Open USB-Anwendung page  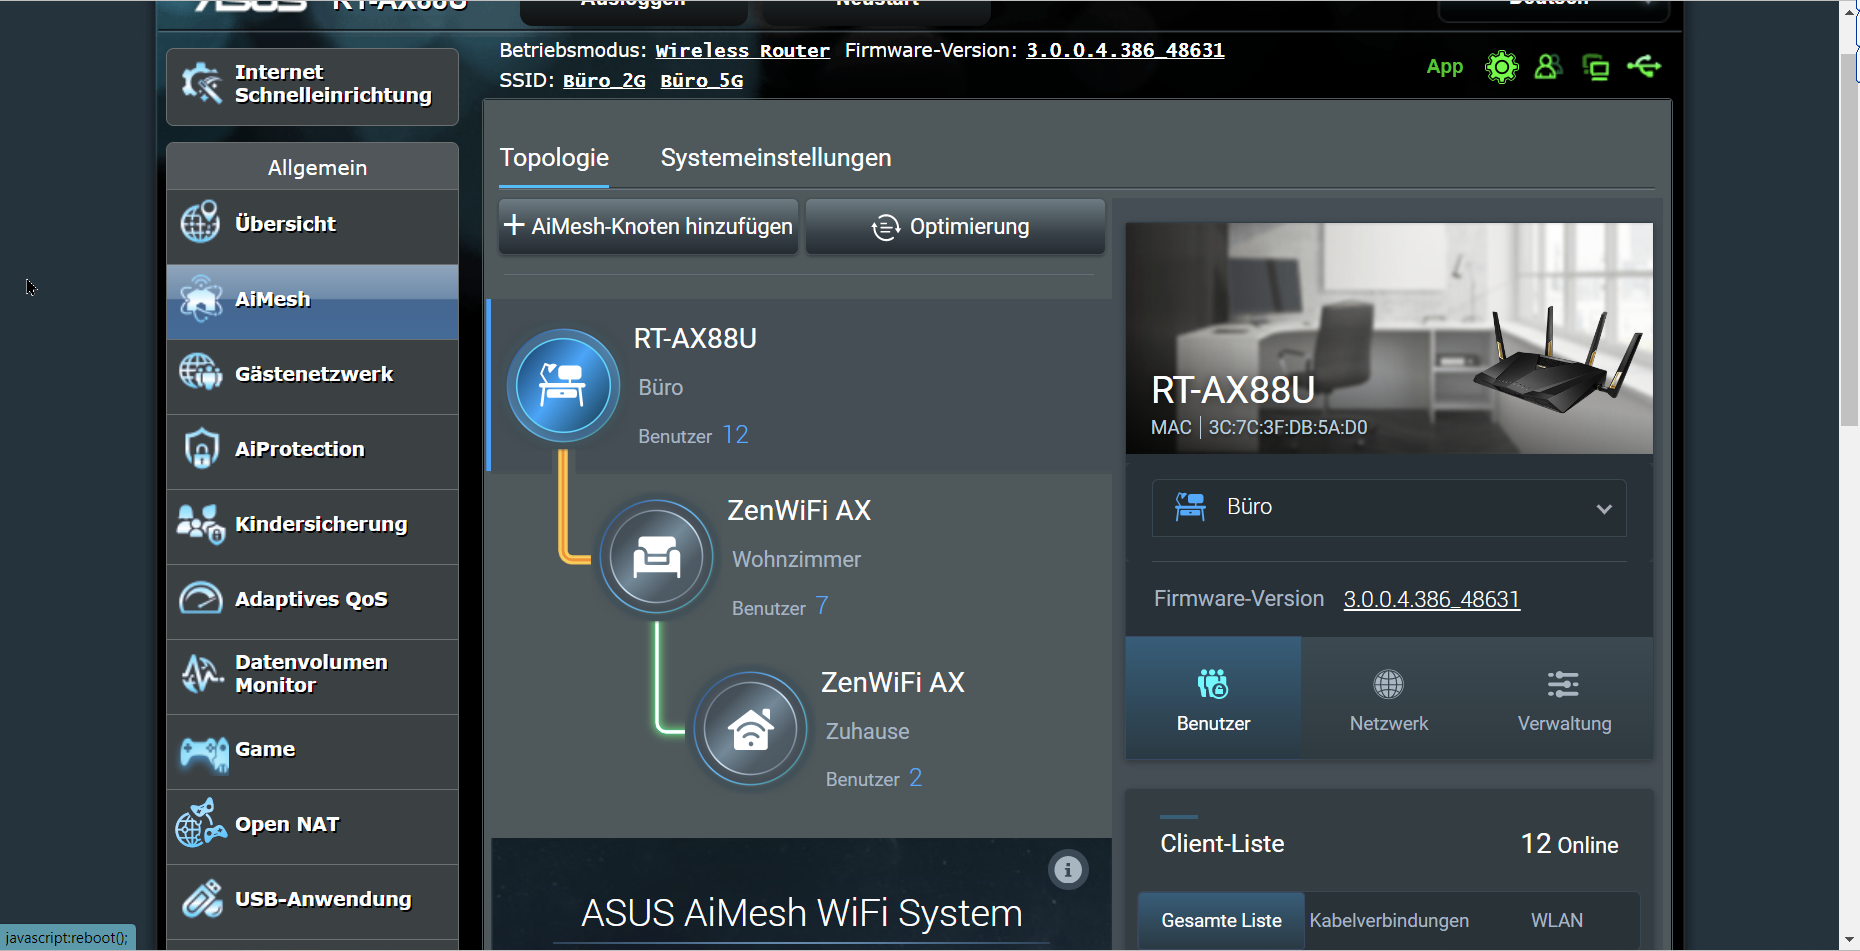(x=312, y=902)
